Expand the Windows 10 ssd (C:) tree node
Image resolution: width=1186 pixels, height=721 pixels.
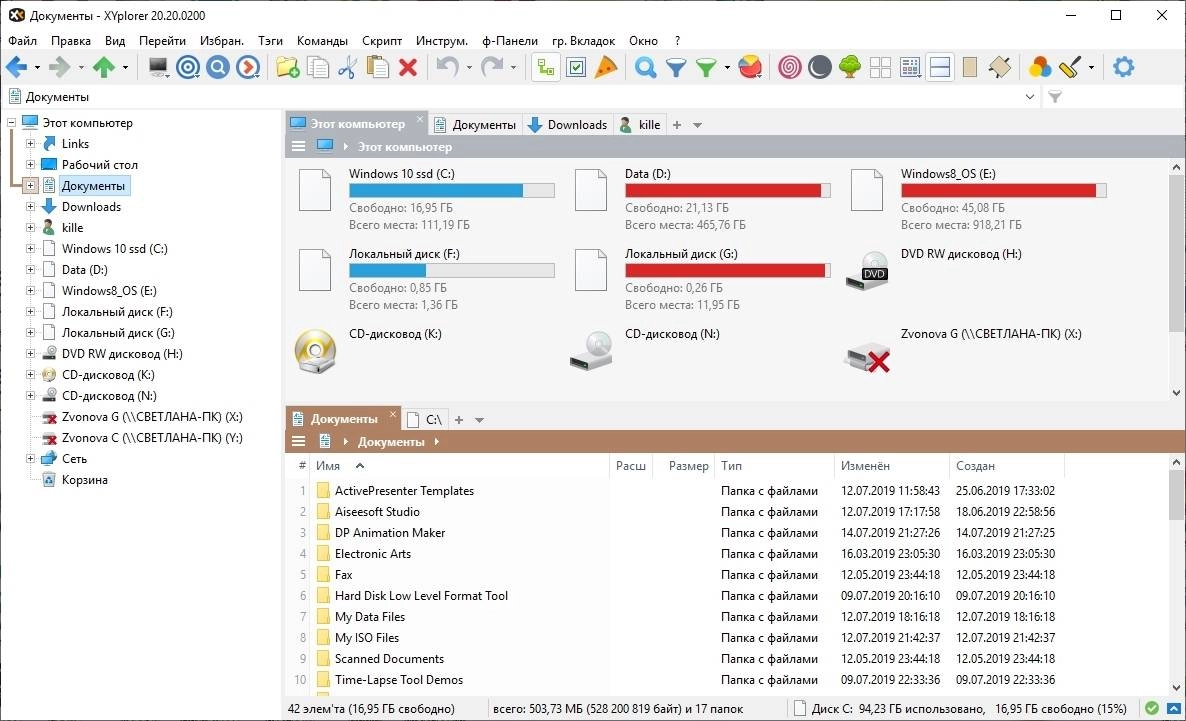coord(30,249)
